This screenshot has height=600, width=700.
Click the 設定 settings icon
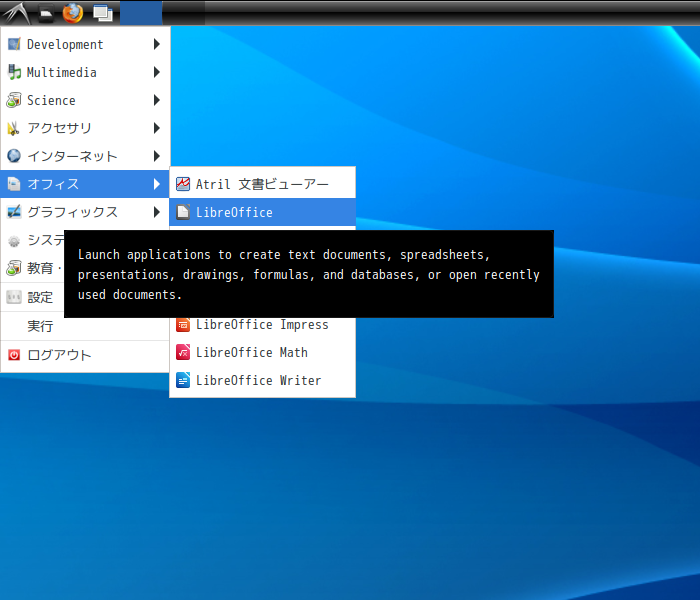[x=14, y=297]
